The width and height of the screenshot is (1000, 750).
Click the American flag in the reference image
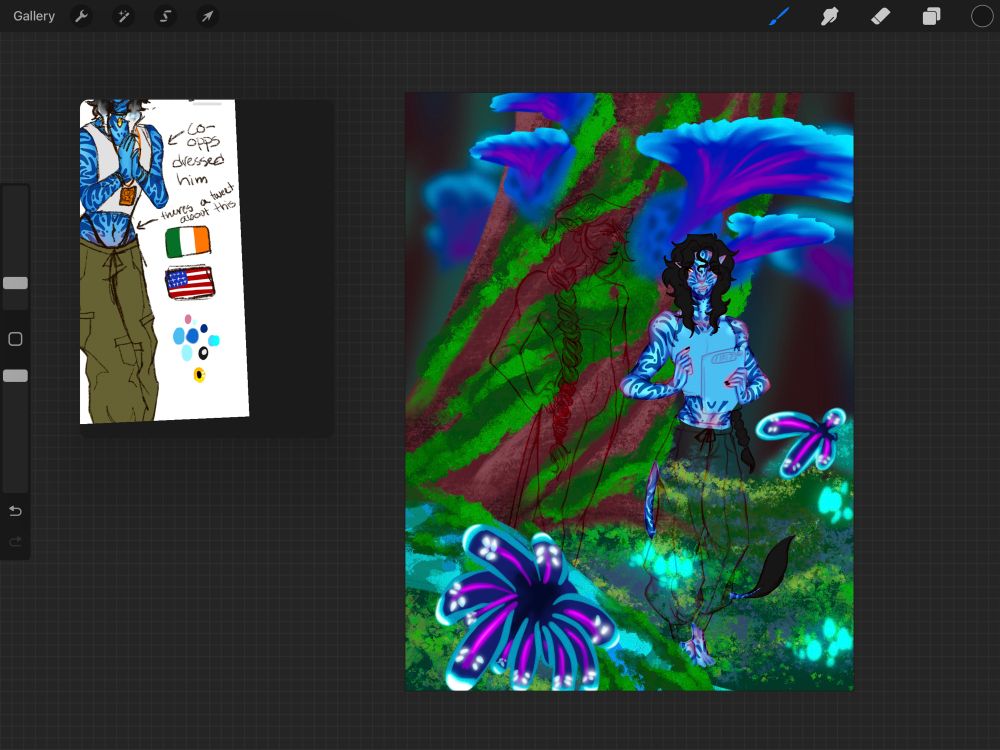point(190,283)
